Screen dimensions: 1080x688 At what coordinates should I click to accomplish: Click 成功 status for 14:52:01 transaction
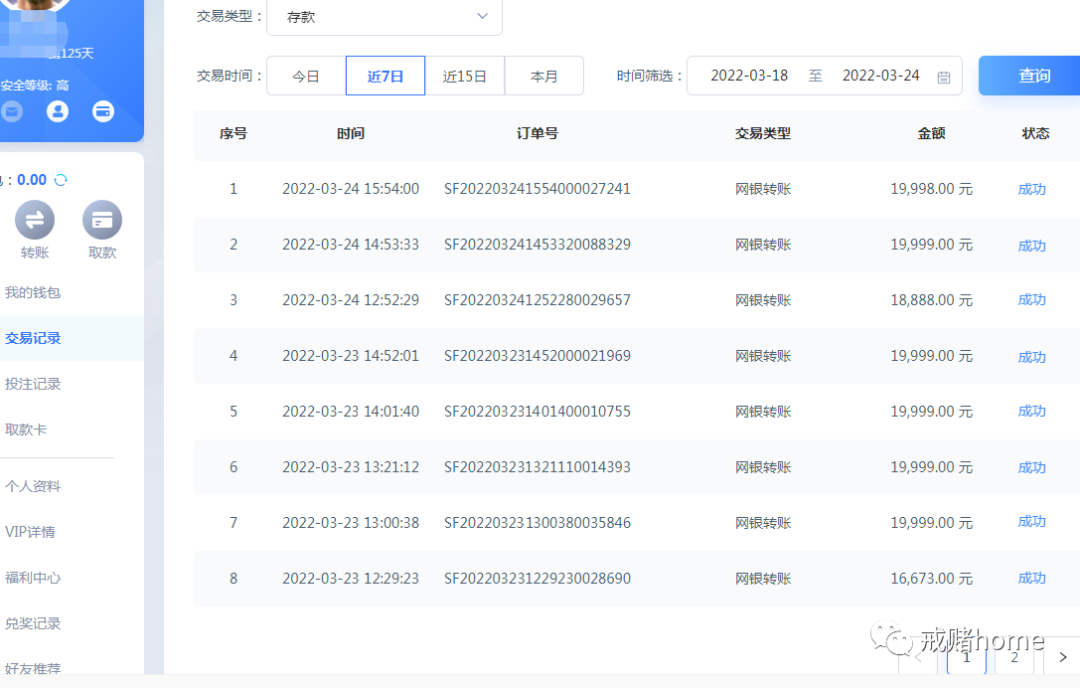[x=1032, y=357]
